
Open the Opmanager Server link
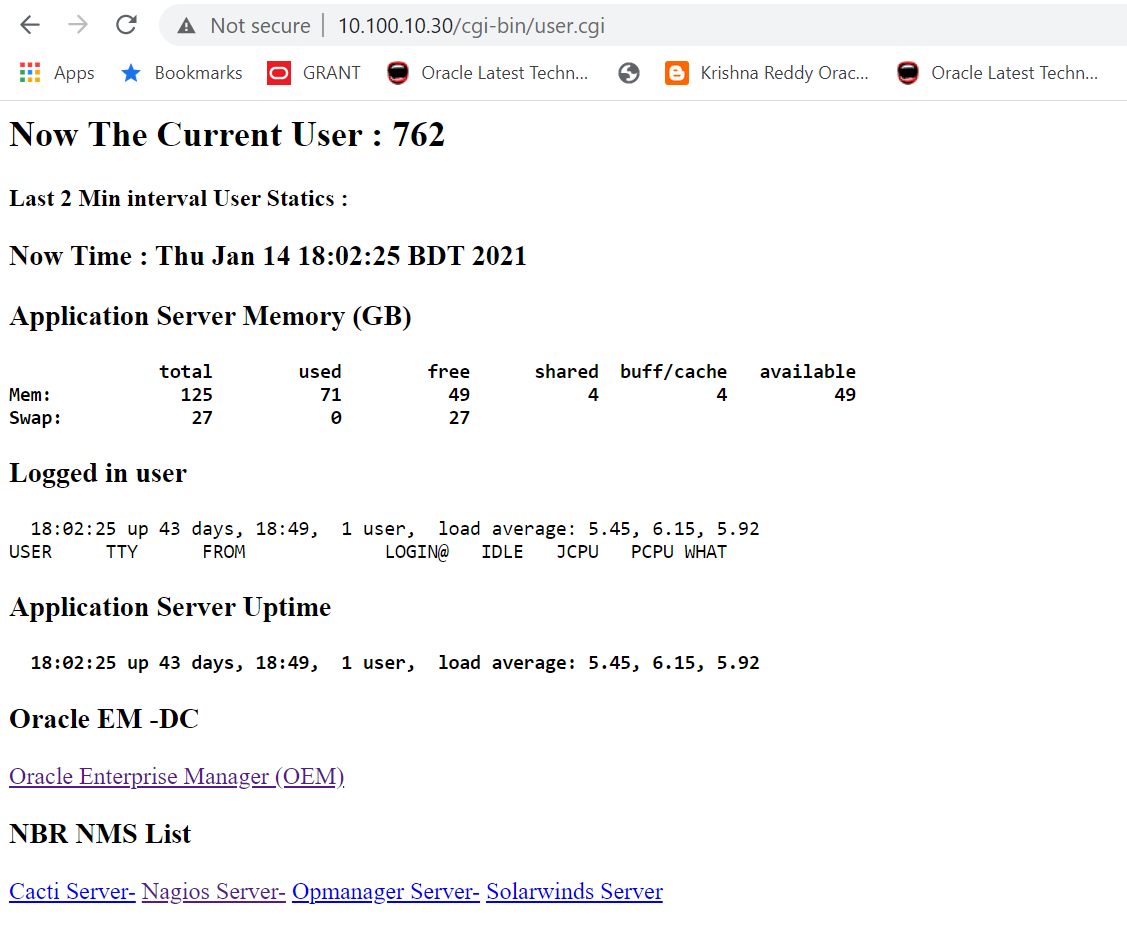click(x=385, y=891)
